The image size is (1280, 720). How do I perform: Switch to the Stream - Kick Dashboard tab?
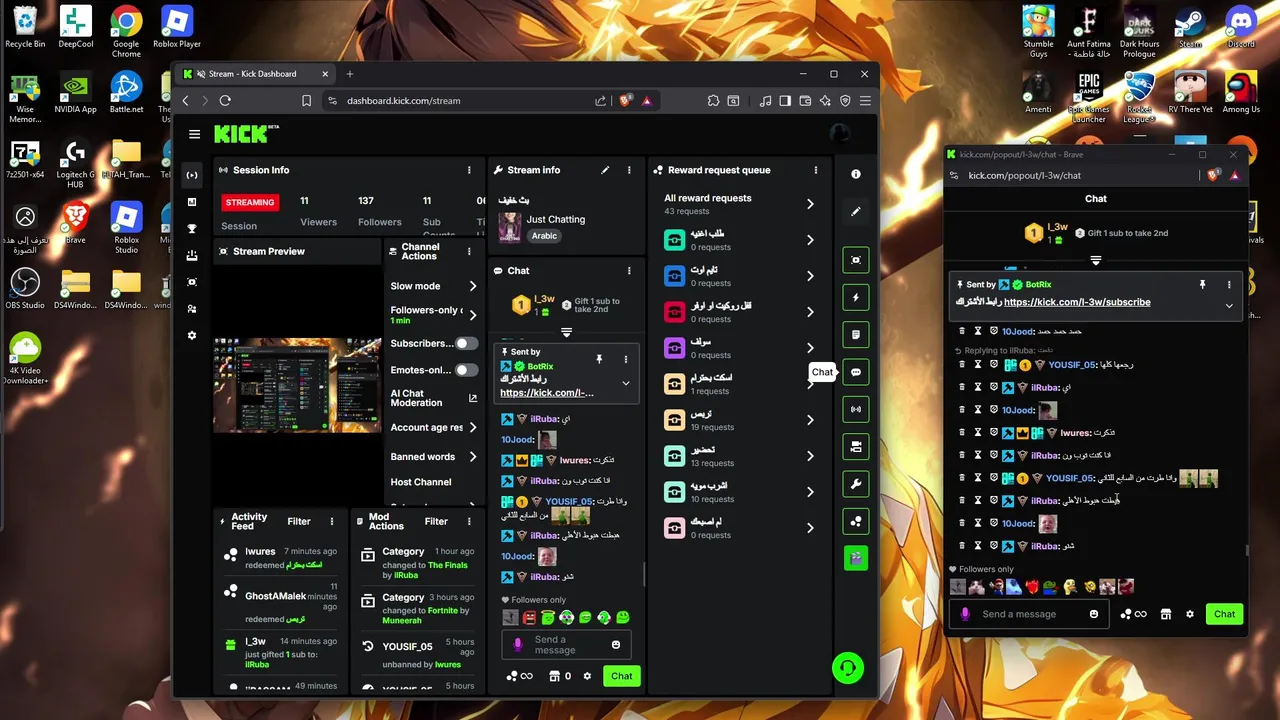(x=256, y=74)
